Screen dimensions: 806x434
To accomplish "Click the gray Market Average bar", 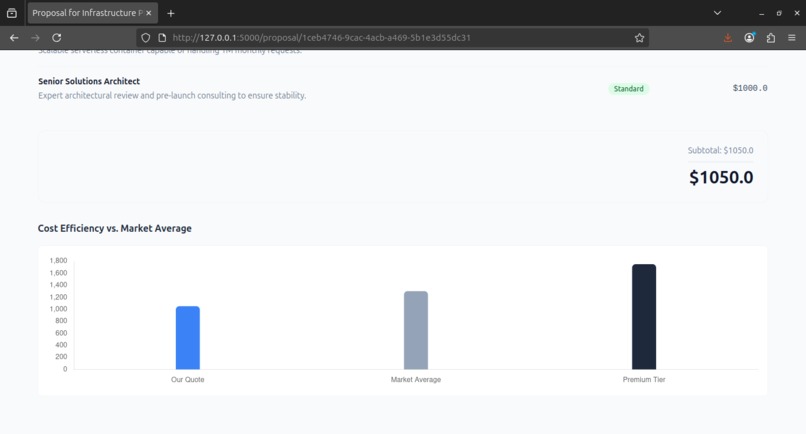I will [416, 330].
